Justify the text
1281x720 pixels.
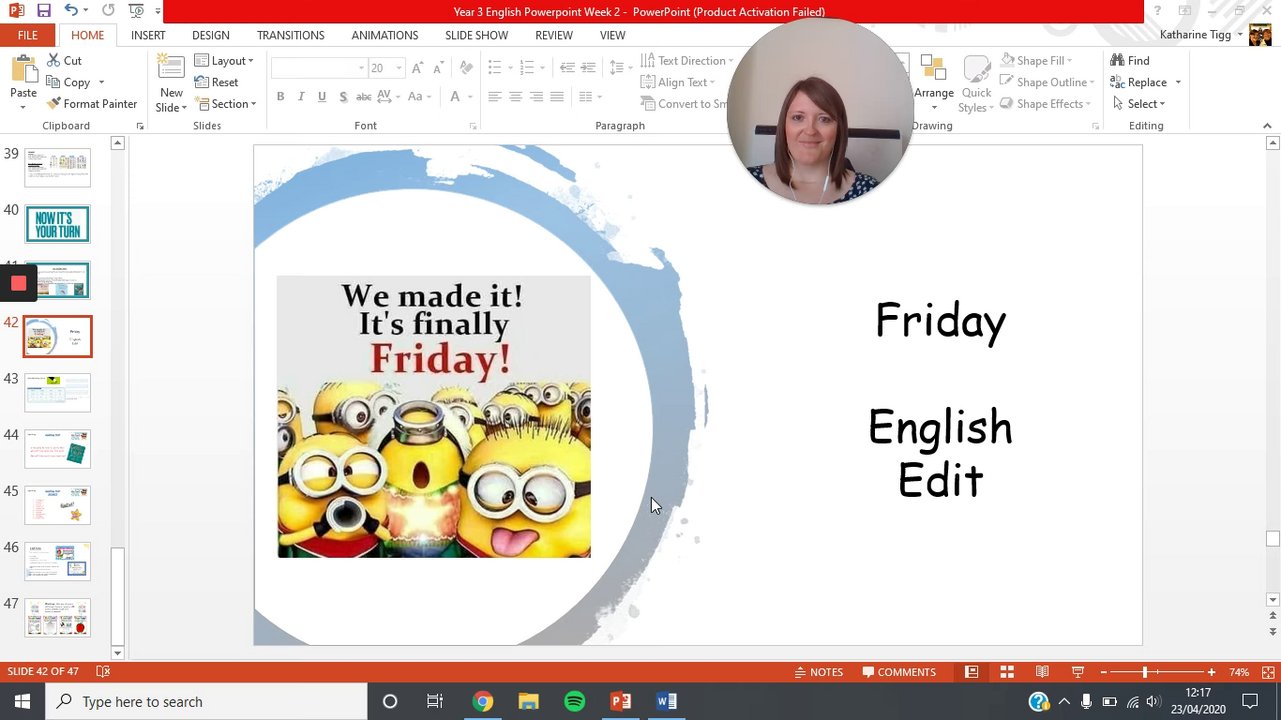click(x=557, y=97)
